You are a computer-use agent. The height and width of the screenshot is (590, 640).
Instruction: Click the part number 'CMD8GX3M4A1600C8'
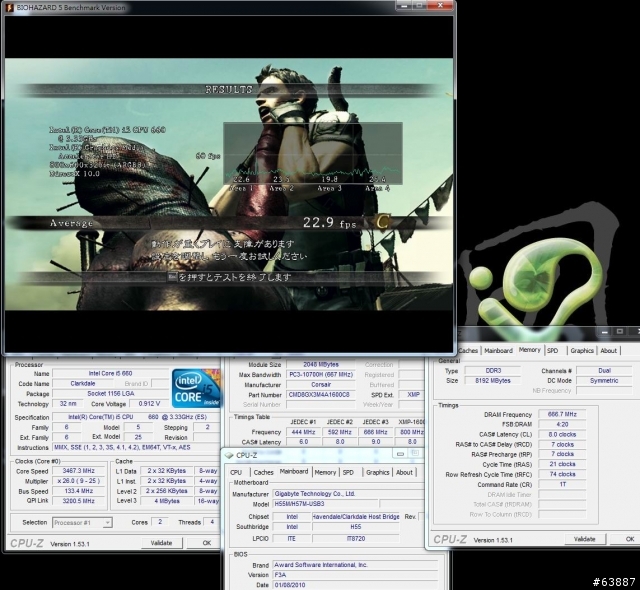321,395
